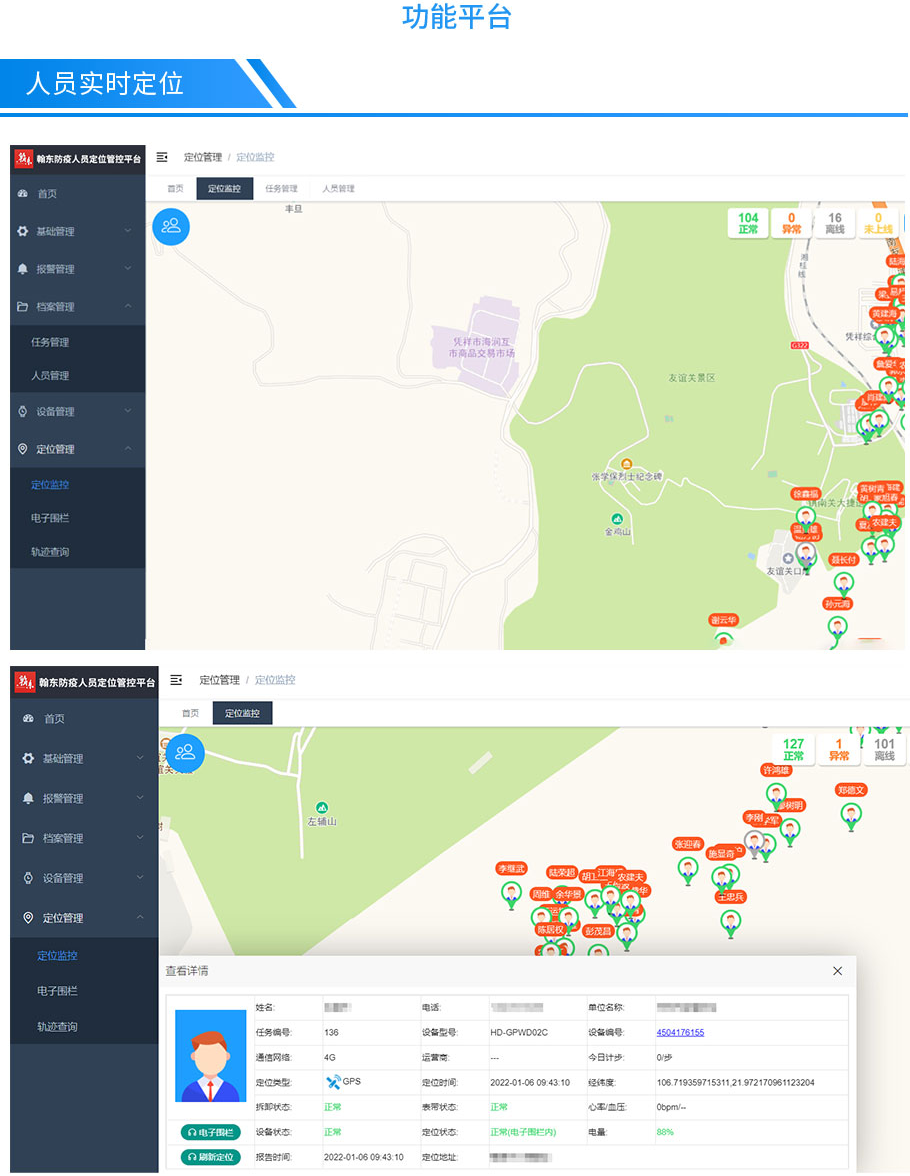
Task: Click the green 电子围栏 button in details
Action: coord(211,1132)
